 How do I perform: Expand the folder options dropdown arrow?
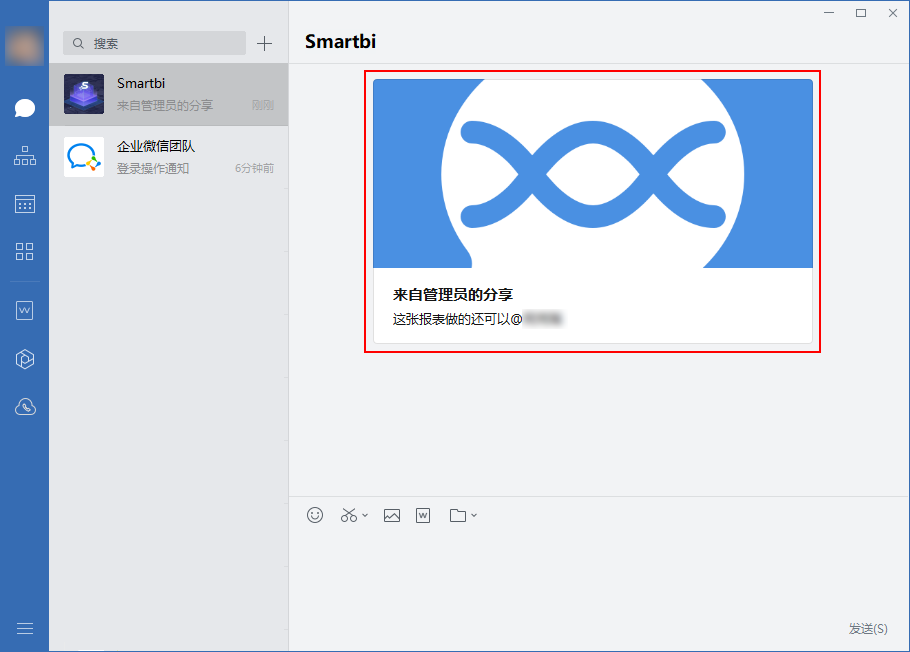point(474,515)
